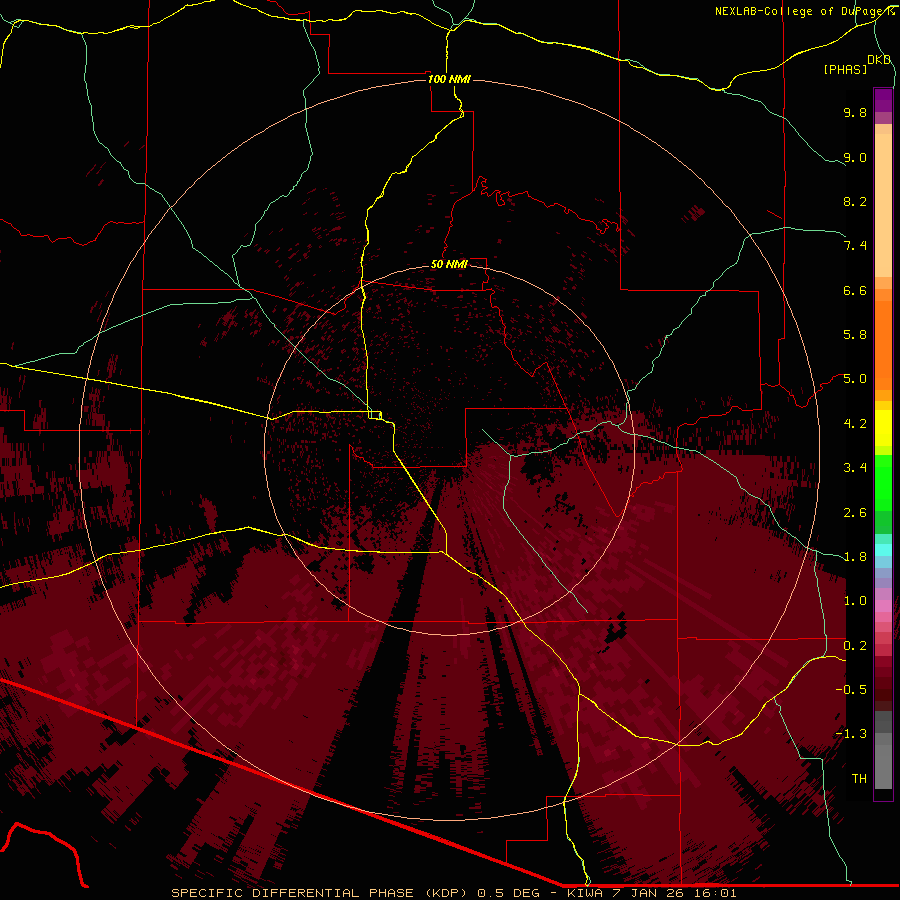Click the TH threshold label
The image size is (900, 900).
pyautogui.click(x=859, y=779)
